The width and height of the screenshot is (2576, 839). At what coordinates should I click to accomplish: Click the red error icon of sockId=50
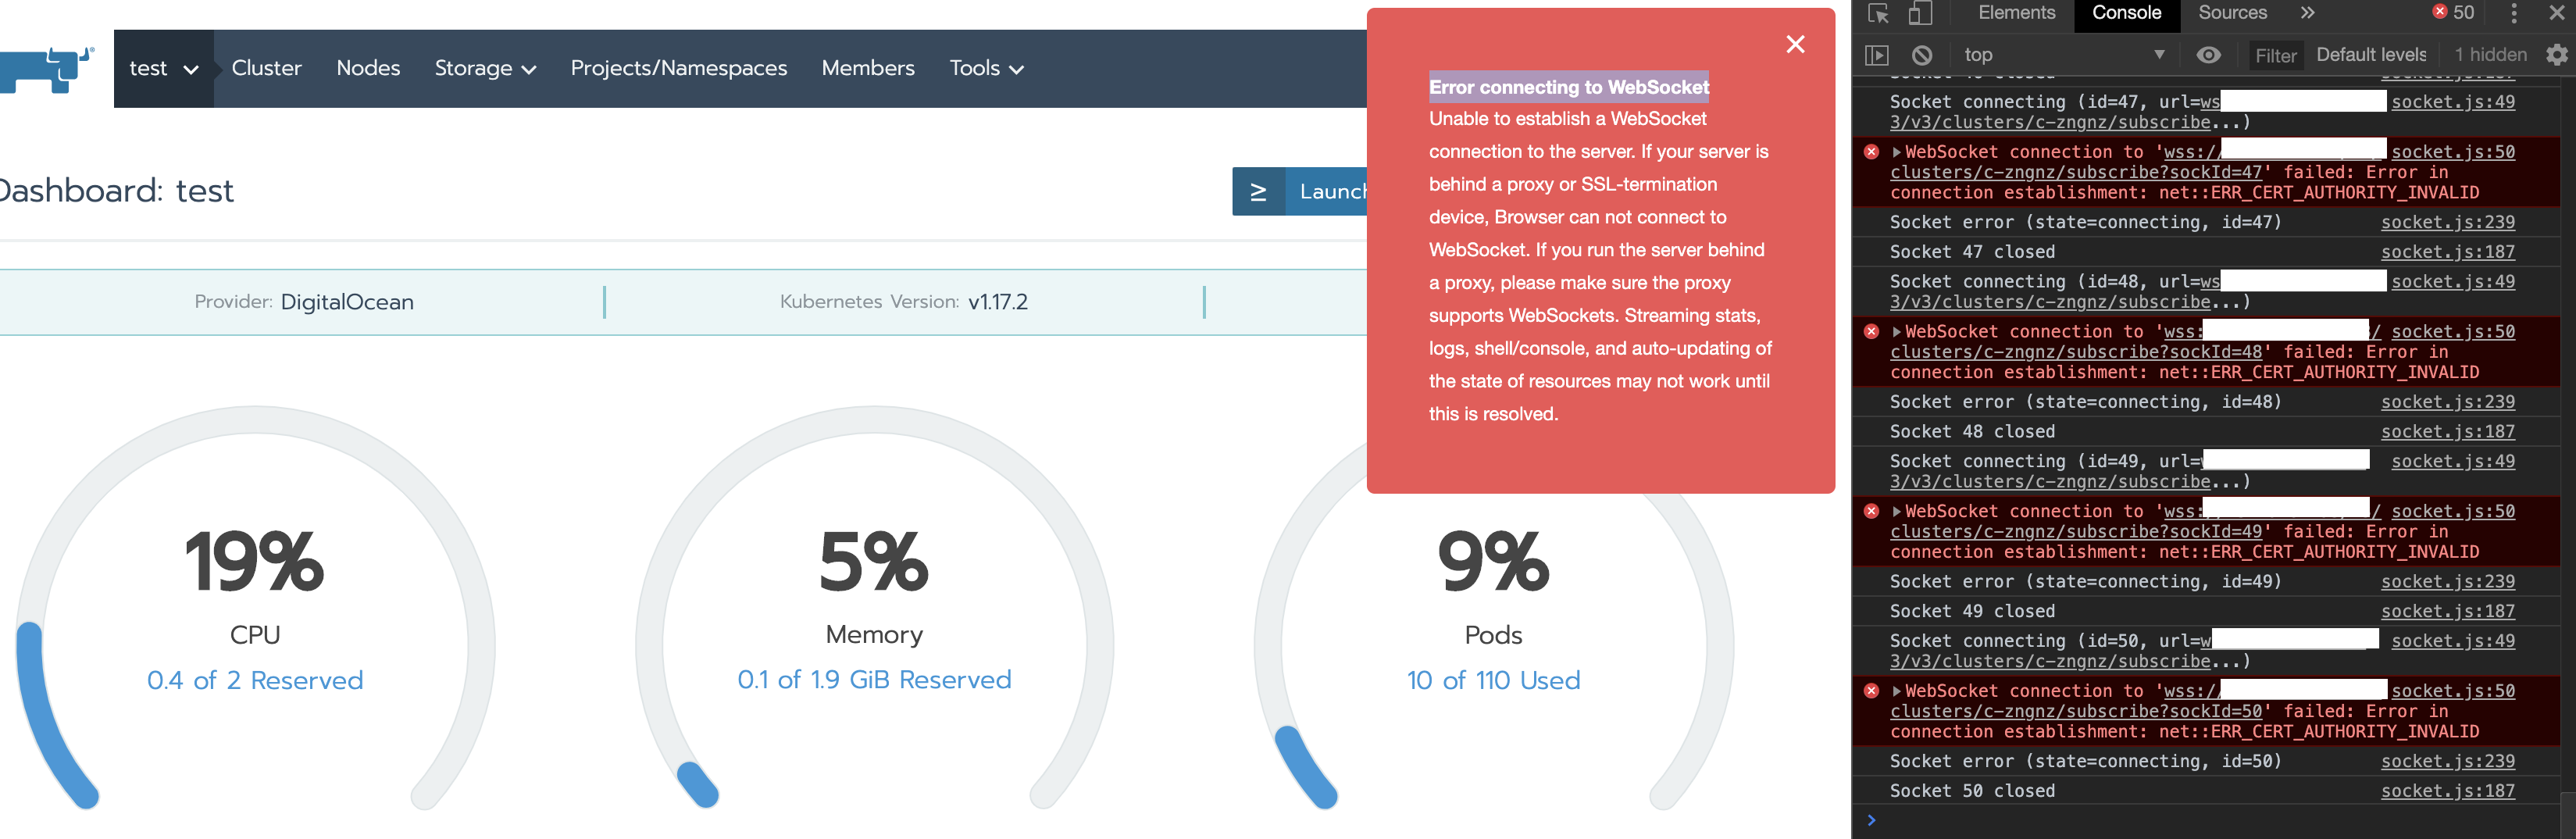click(1871, 691)
